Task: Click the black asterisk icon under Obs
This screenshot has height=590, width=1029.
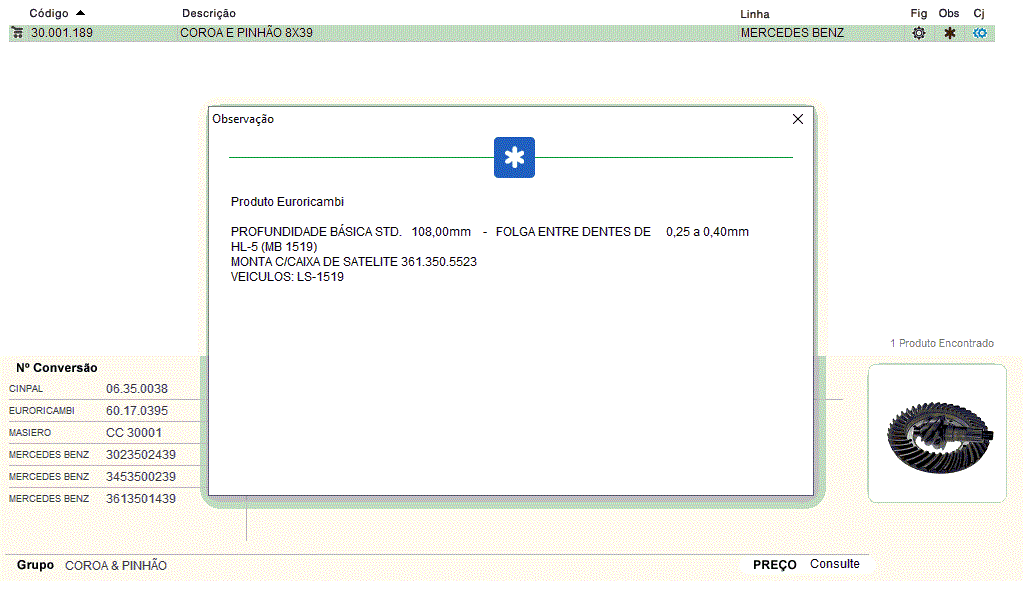Action: pyautogui.click(x=949, y=33)
